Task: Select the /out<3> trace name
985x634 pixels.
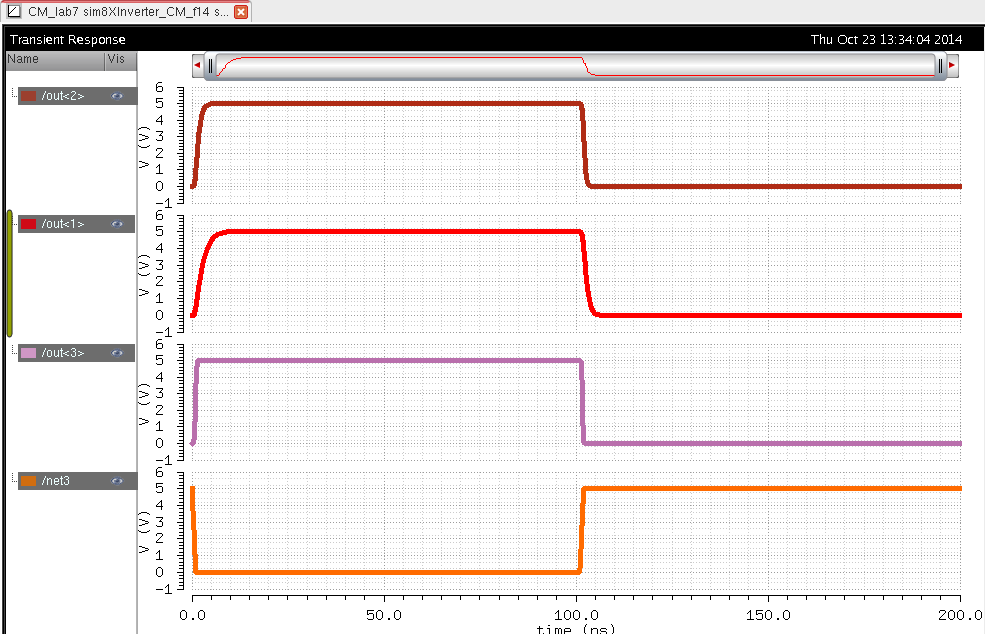Action: click(x=63, y=353)
